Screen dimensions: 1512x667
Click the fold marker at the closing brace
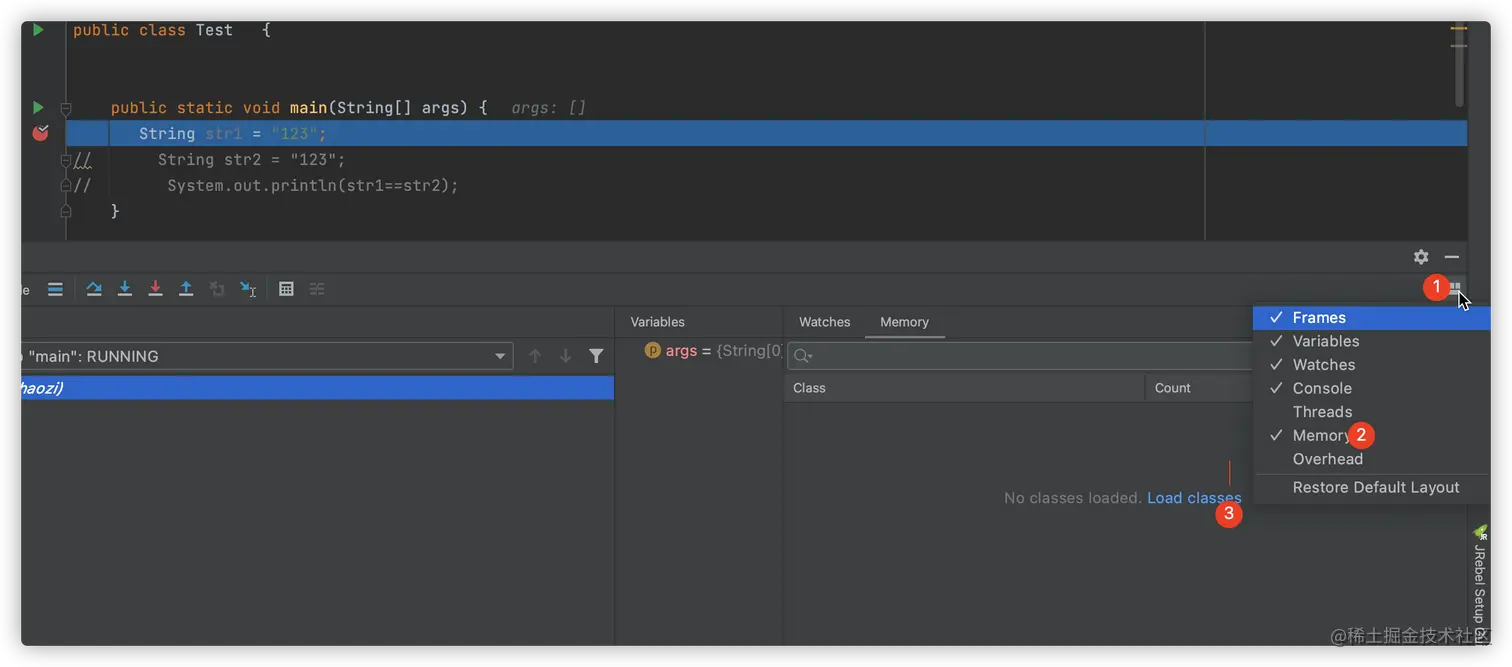pyautogui.click(x=66, y=211)
